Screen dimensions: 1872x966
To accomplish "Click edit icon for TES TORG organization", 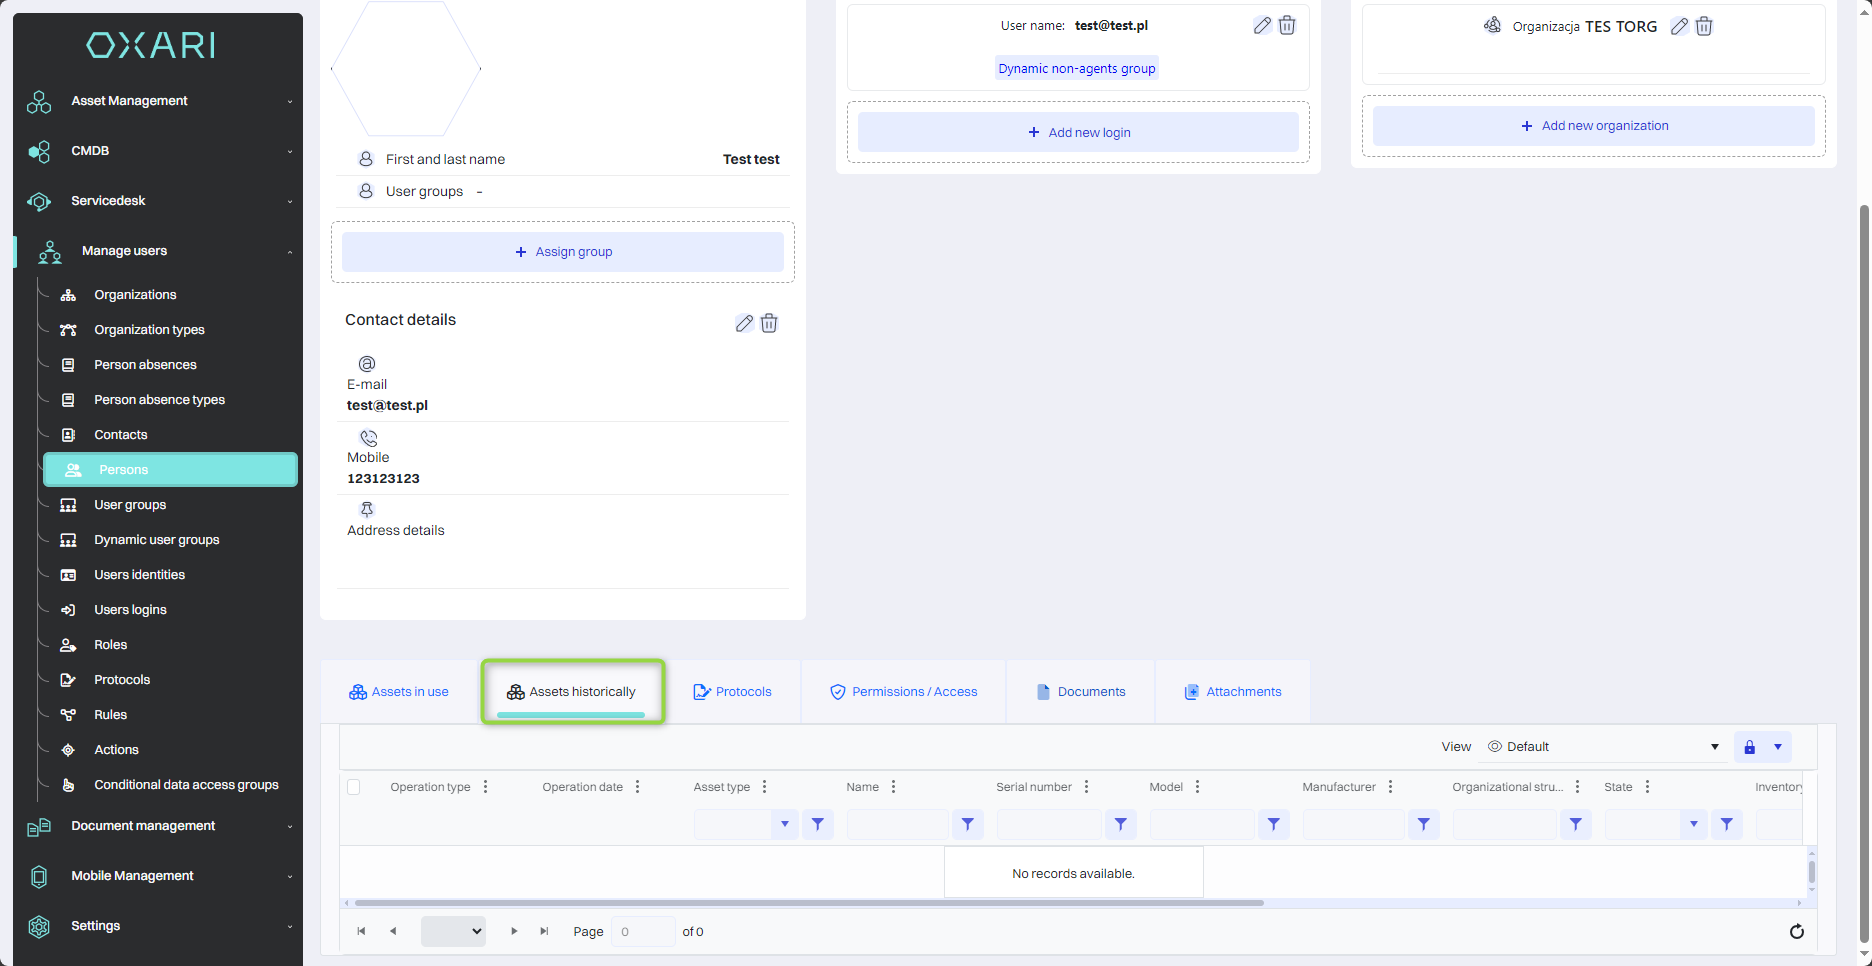I will click(x=1679, y=27).
